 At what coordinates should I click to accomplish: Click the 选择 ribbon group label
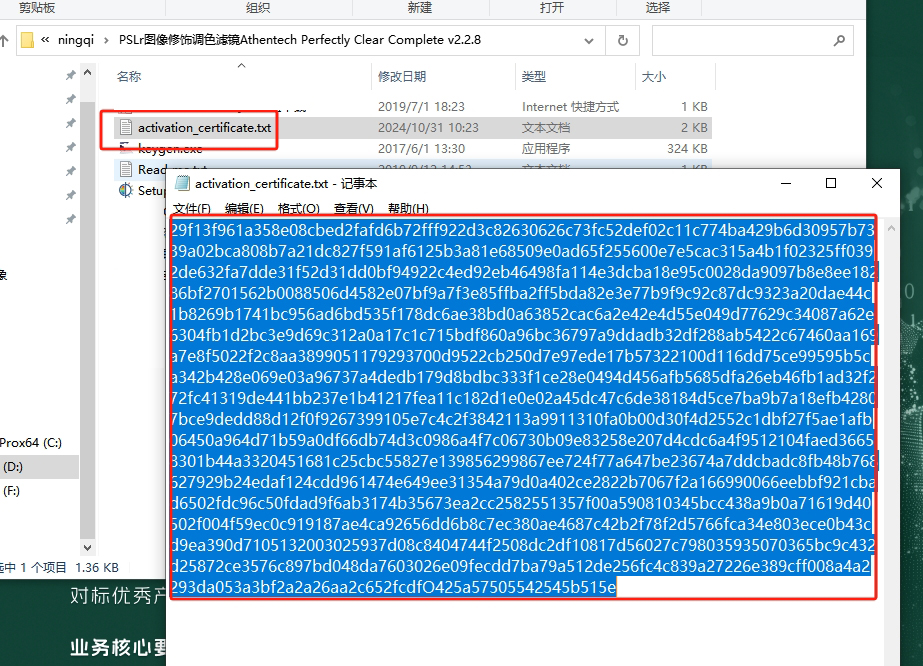pyautogui.click(x=658, y=8)
